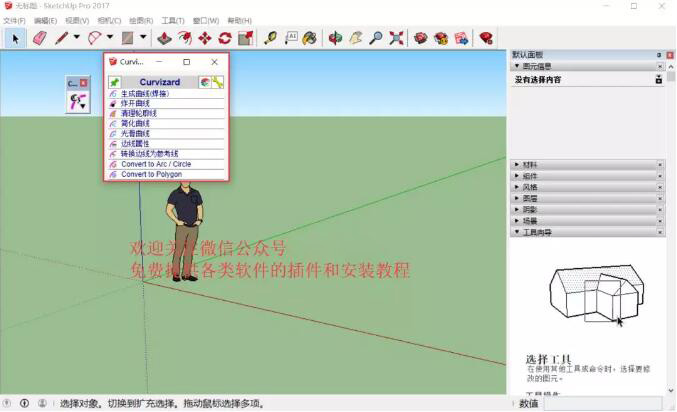Select the Rectangle shape tool

[127, 38]
